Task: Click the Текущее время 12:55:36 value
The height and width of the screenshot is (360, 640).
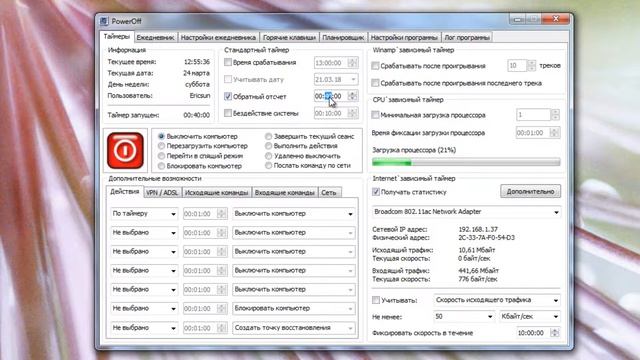Action: [x=197, y=62]
